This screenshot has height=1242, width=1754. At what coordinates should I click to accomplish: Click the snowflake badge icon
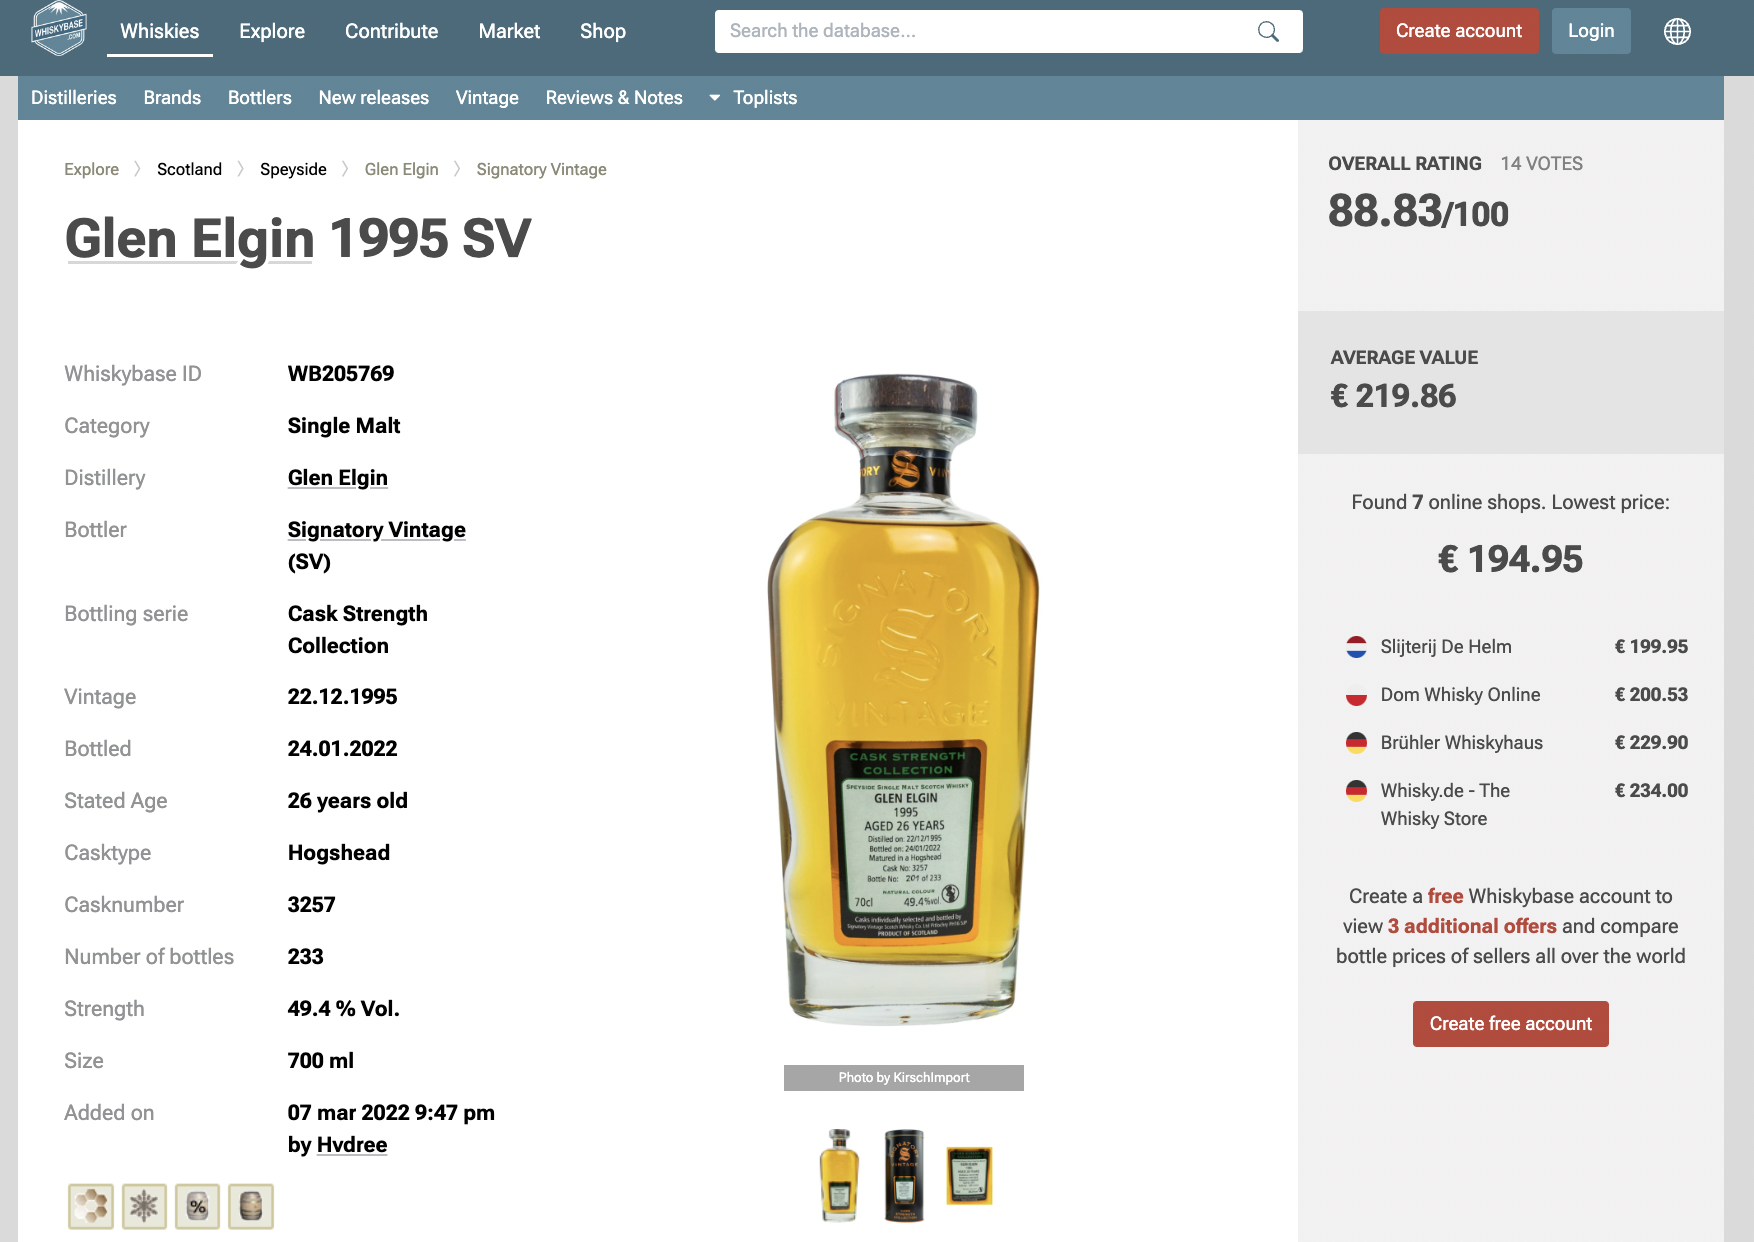point(144,1206)
